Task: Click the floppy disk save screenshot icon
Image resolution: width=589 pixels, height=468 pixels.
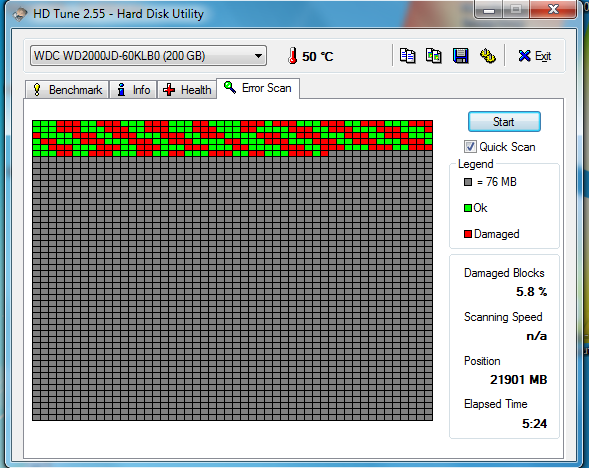Action: [x=461, y=56]
